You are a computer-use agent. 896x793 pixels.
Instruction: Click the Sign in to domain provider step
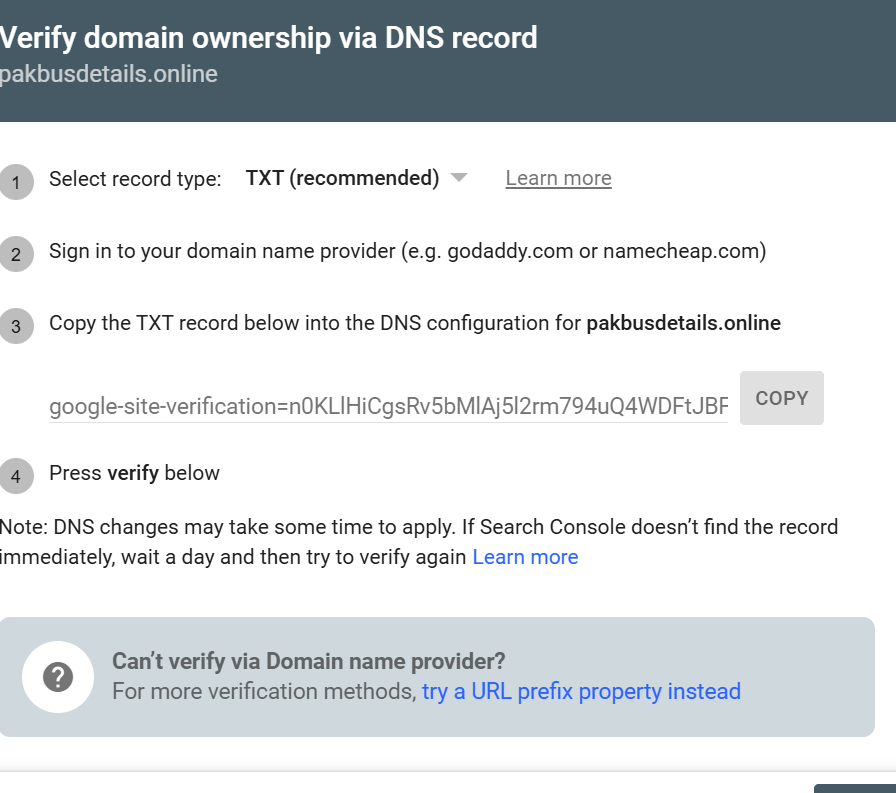(x=407, y=251)
